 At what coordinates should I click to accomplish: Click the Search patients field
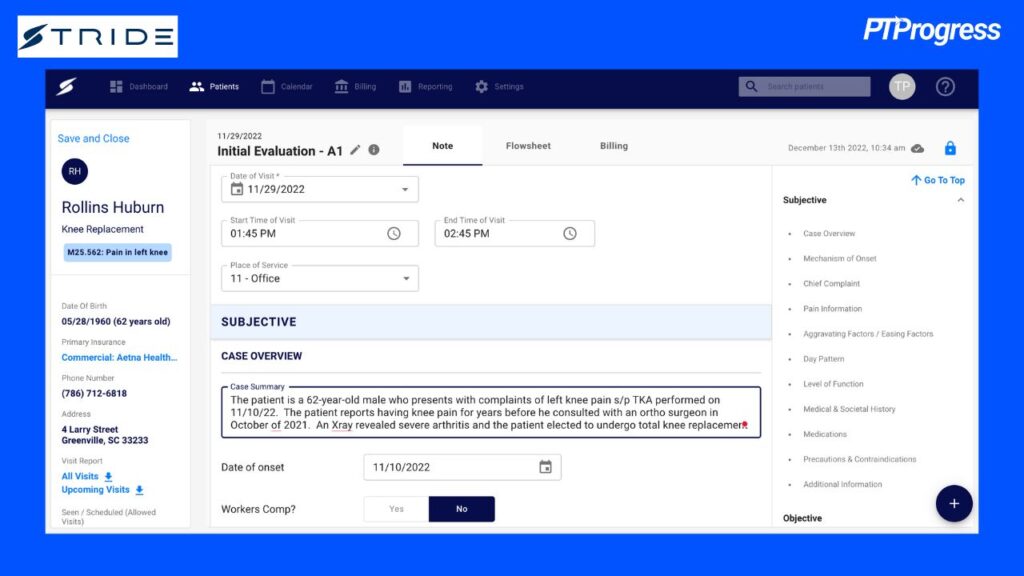[805, 86]
